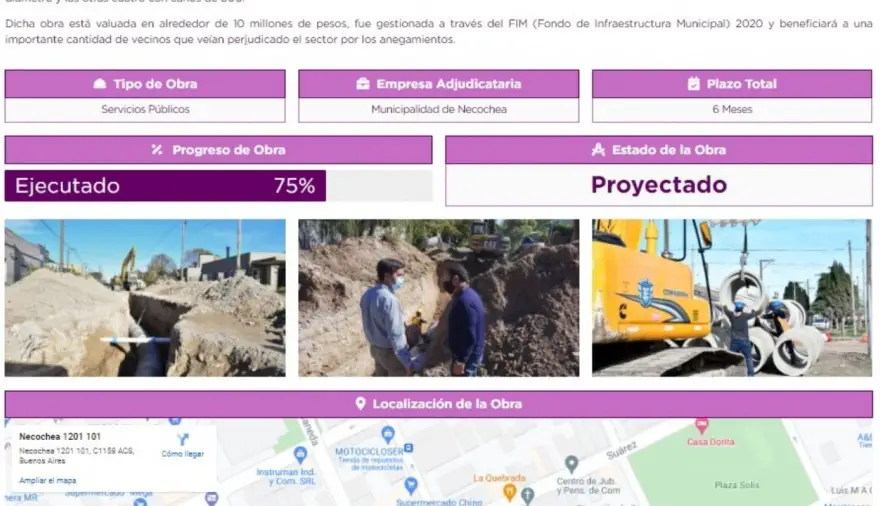Viewport: 880px width, 506px height.
Task: Click the location pin icon beside Localización de la Obra
Action: click(x=360, y=404)
